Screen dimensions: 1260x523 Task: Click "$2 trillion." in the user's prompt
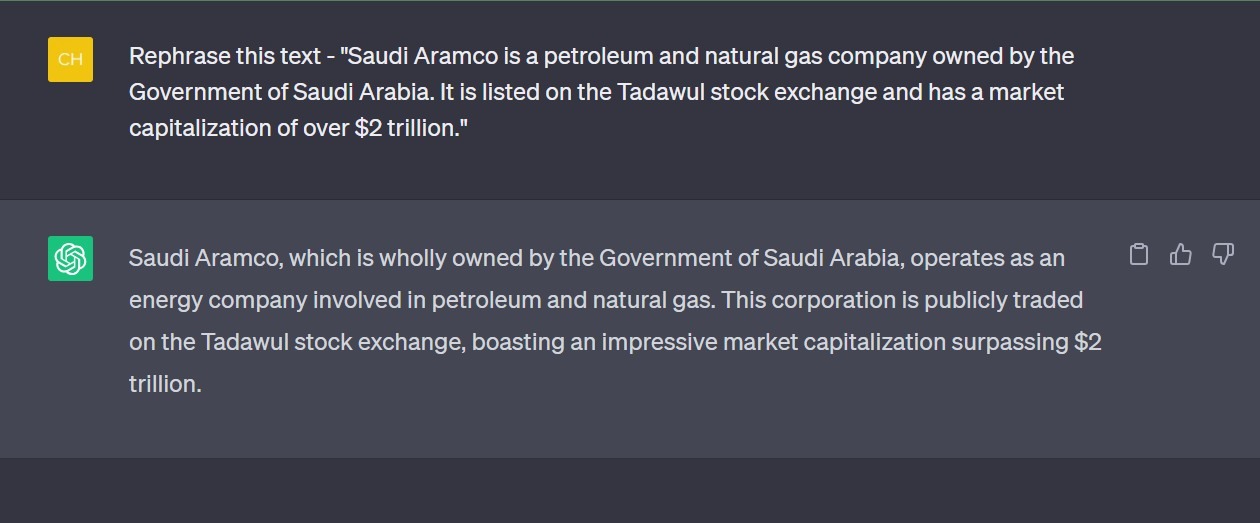411,129
